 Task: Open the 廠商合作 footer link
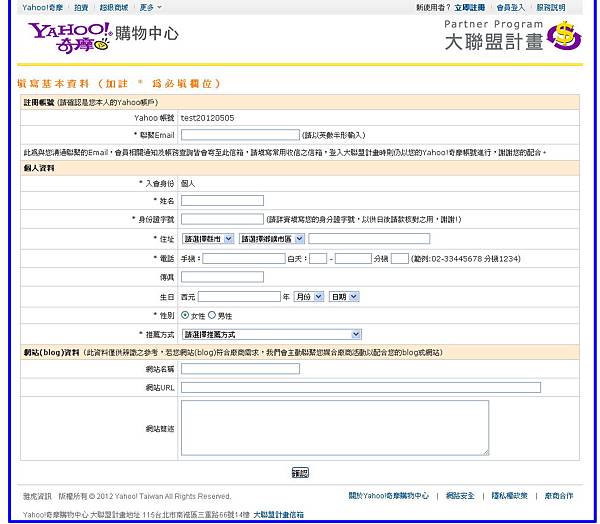coord(559,496)
